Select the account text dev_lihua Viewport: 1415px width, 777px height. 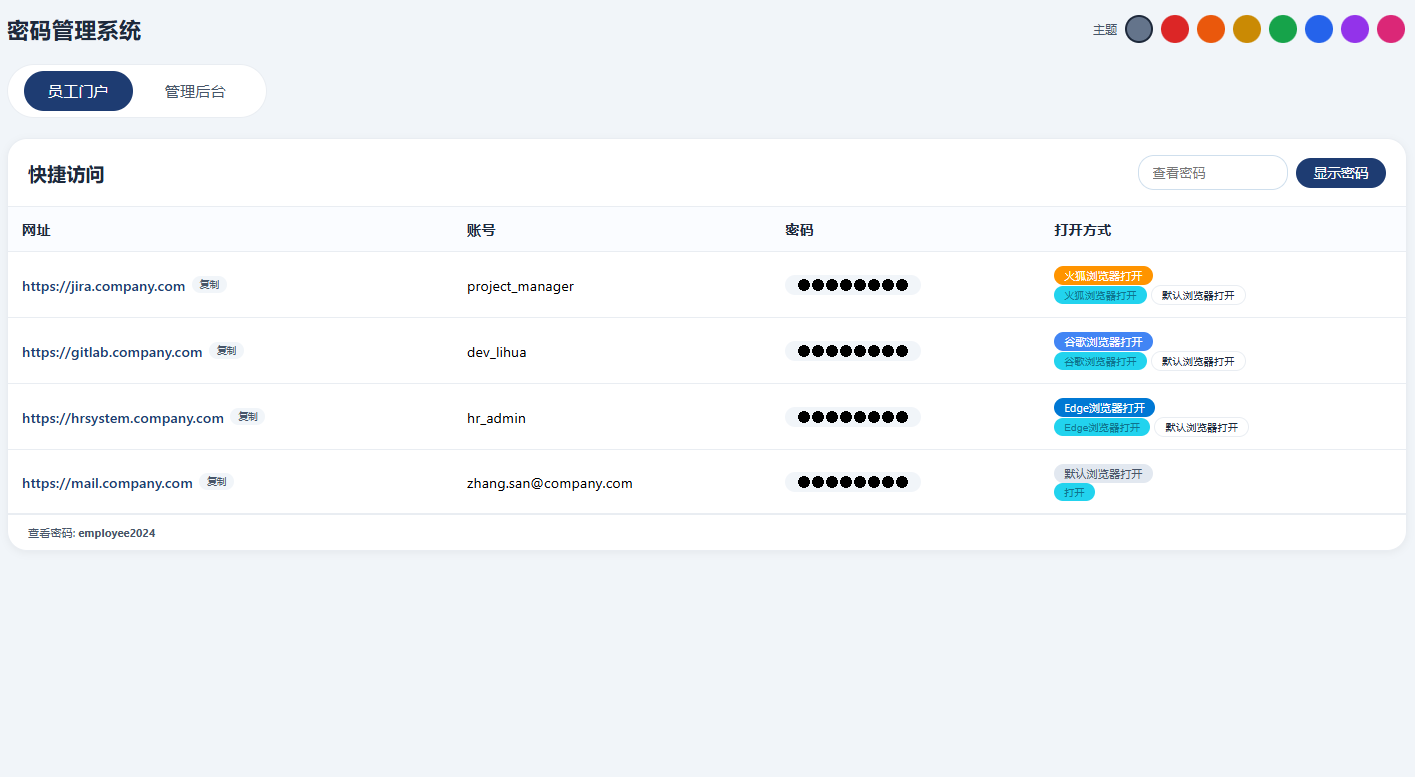pyautogui.click(x=496, y=352)
